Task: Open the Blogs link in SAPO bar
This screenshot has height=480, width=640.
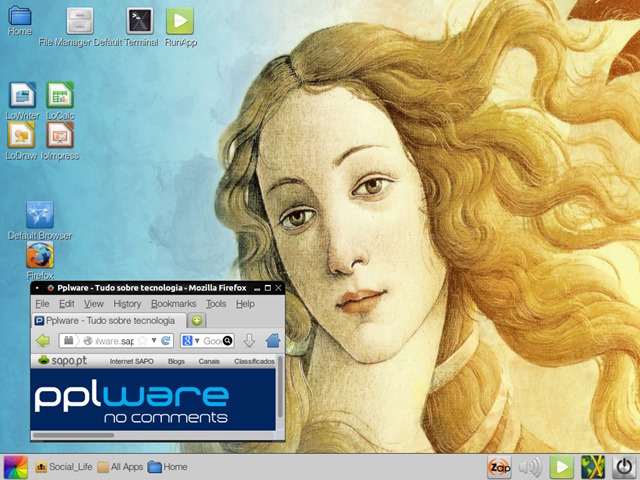Action: pyautogui.click(x=176, y=361)
